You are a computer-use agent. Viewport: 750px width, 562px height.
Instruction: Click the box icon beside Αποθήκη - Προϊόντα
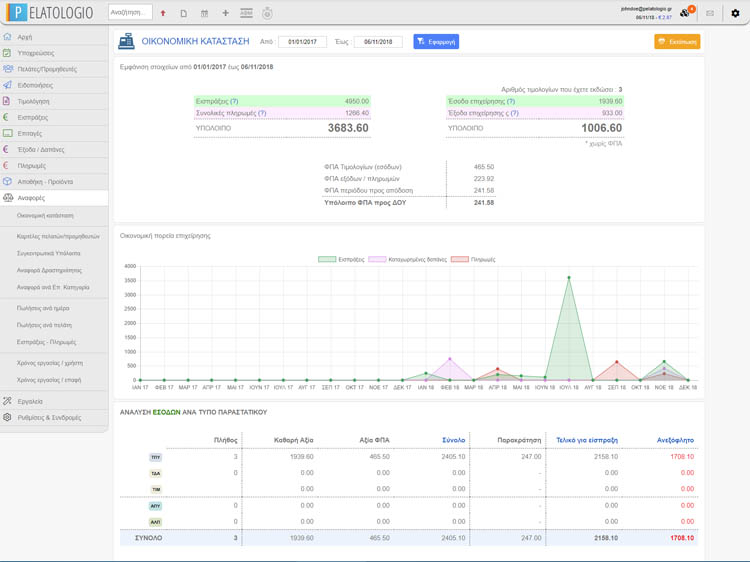point(7,181)
